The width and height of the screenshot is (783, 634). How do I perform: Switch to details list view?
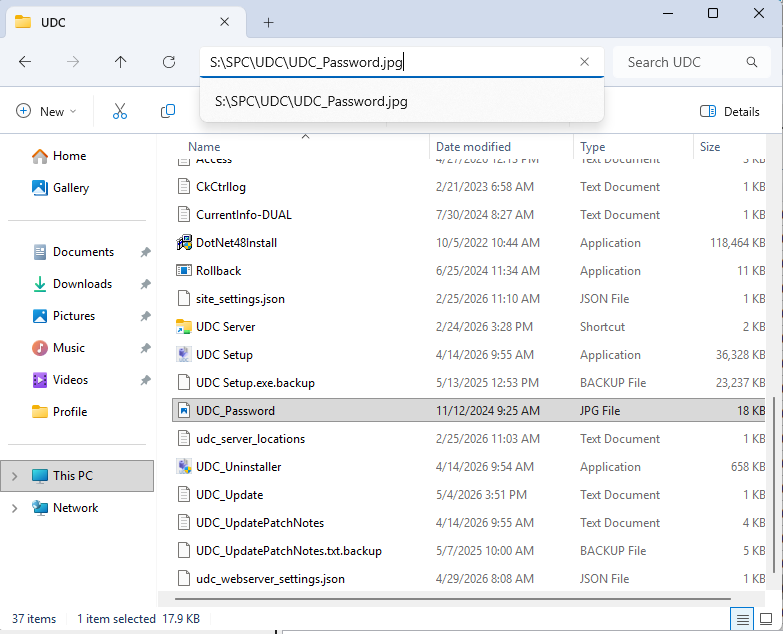[x=742, y=620]
